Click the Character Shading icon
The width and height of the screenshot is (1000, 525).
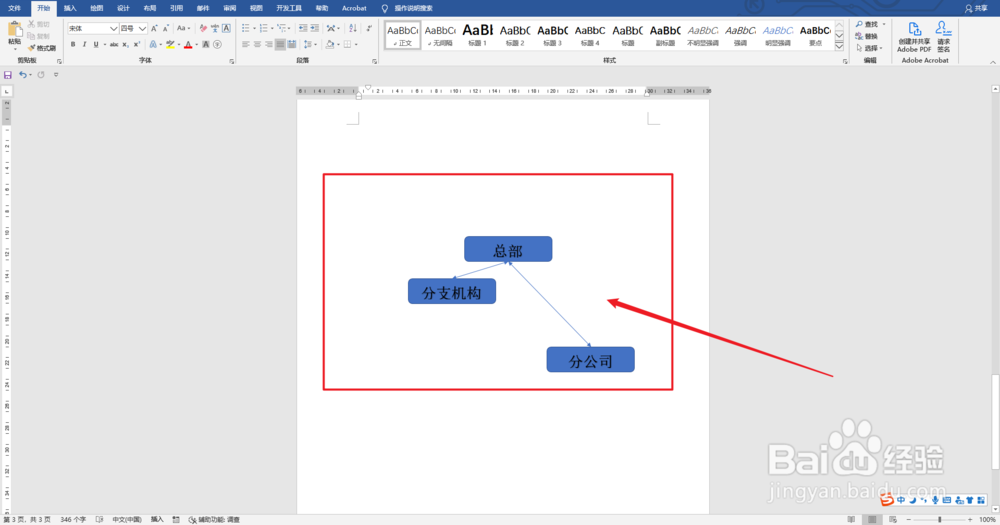(205, 45)
